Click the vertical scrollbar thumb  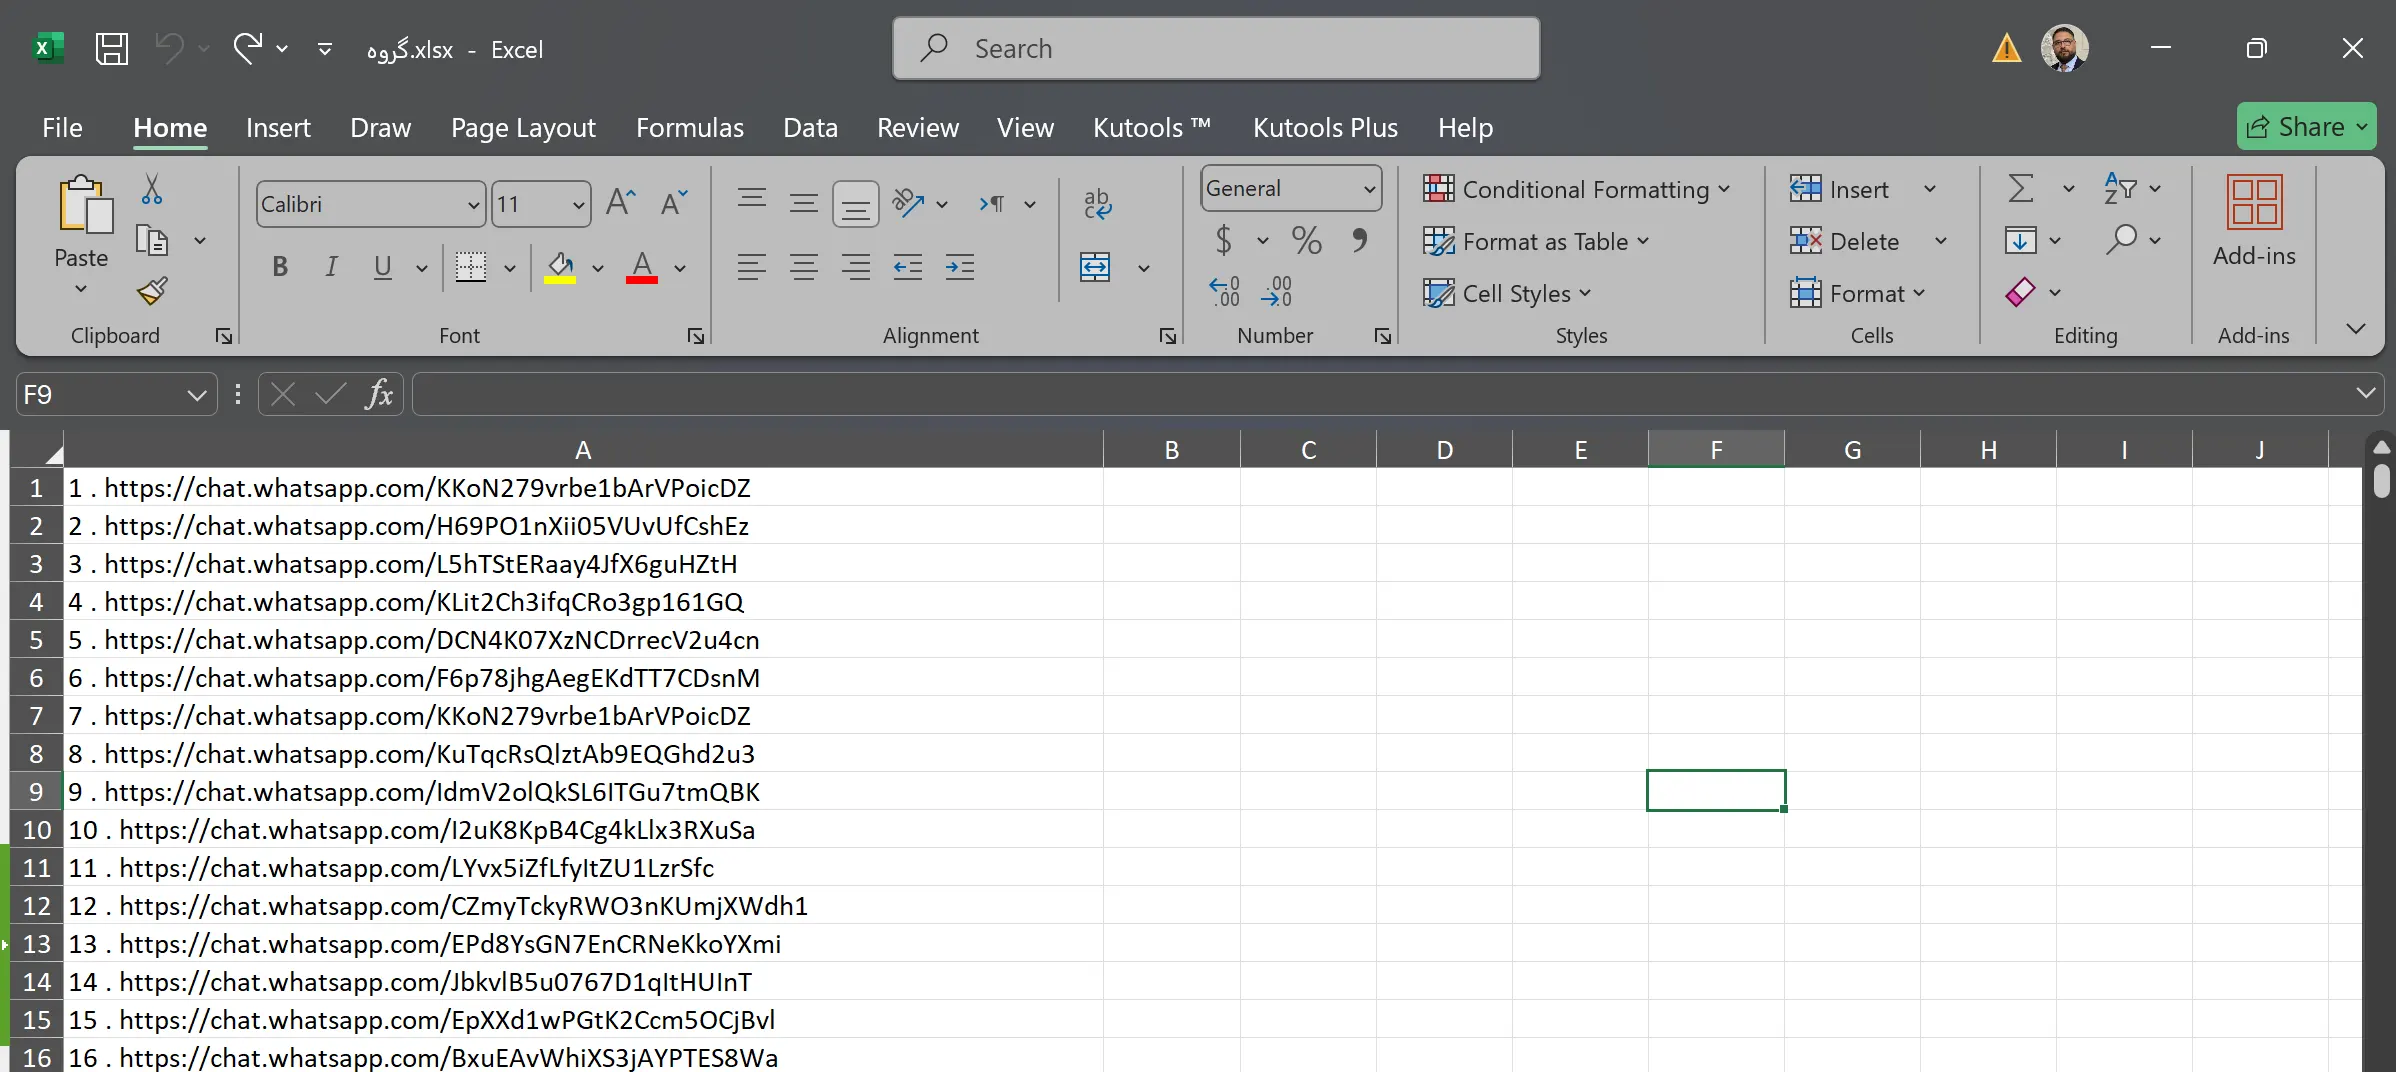[2381, 481]
